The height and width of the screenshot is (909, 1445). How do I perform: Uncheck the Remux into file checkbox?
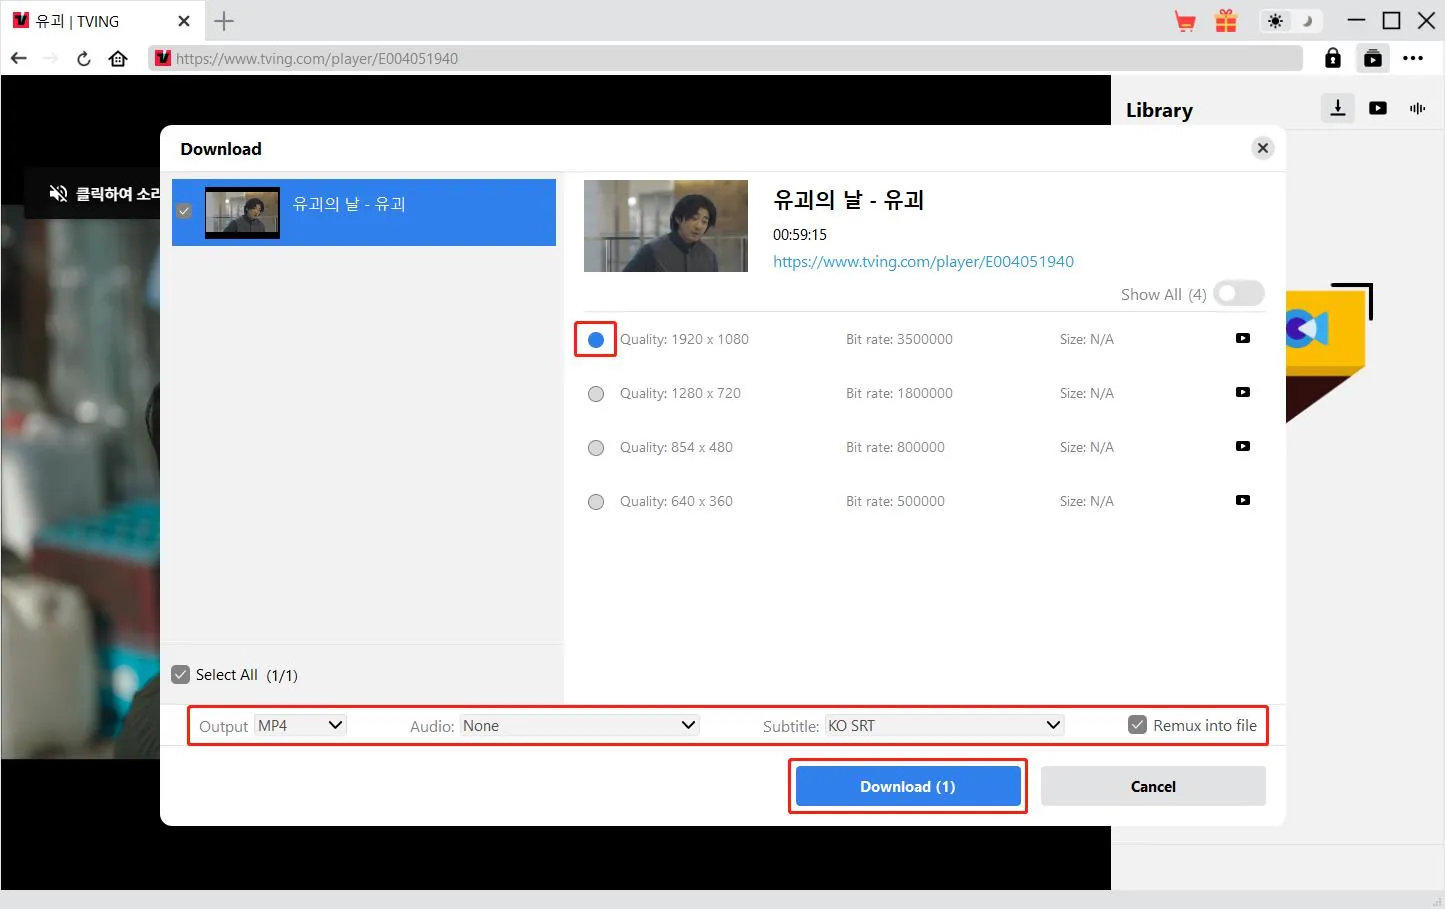(1137, 726)
